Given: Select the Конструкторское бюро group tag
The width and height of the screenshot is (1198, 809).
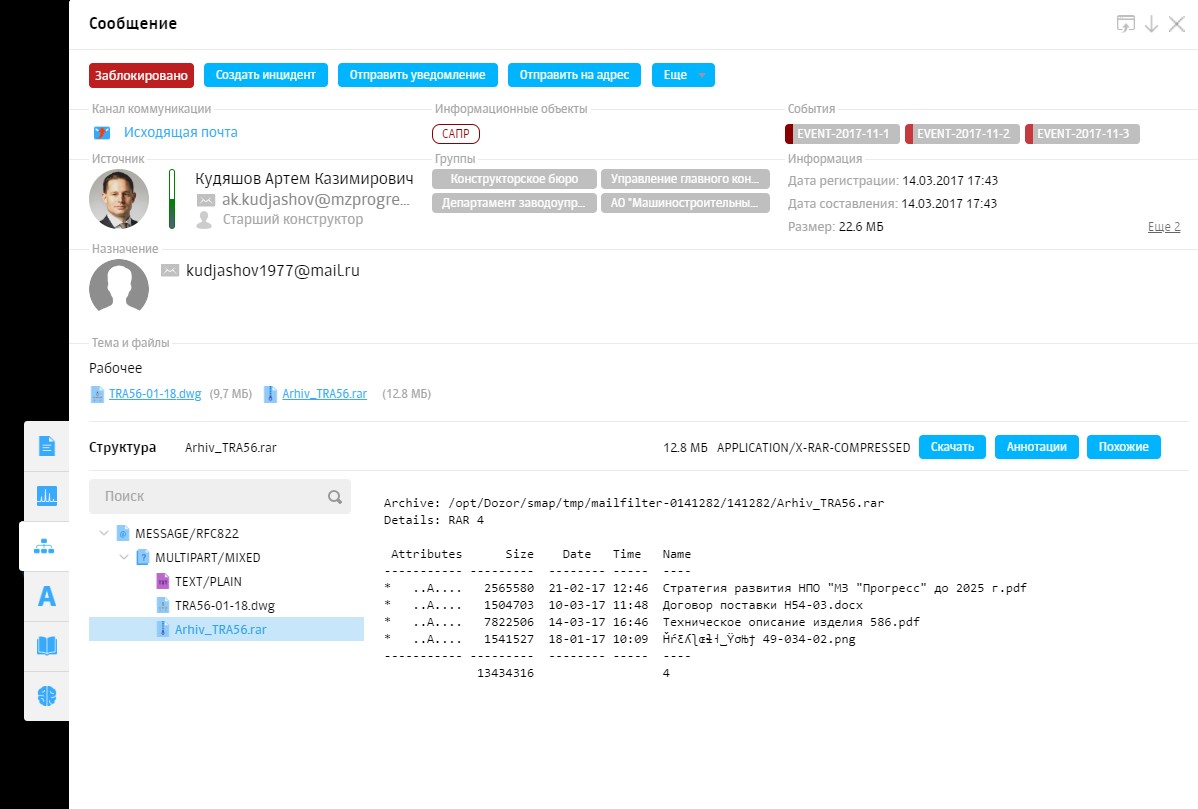Looking at the screenshot, I should (x=514, y=179).
